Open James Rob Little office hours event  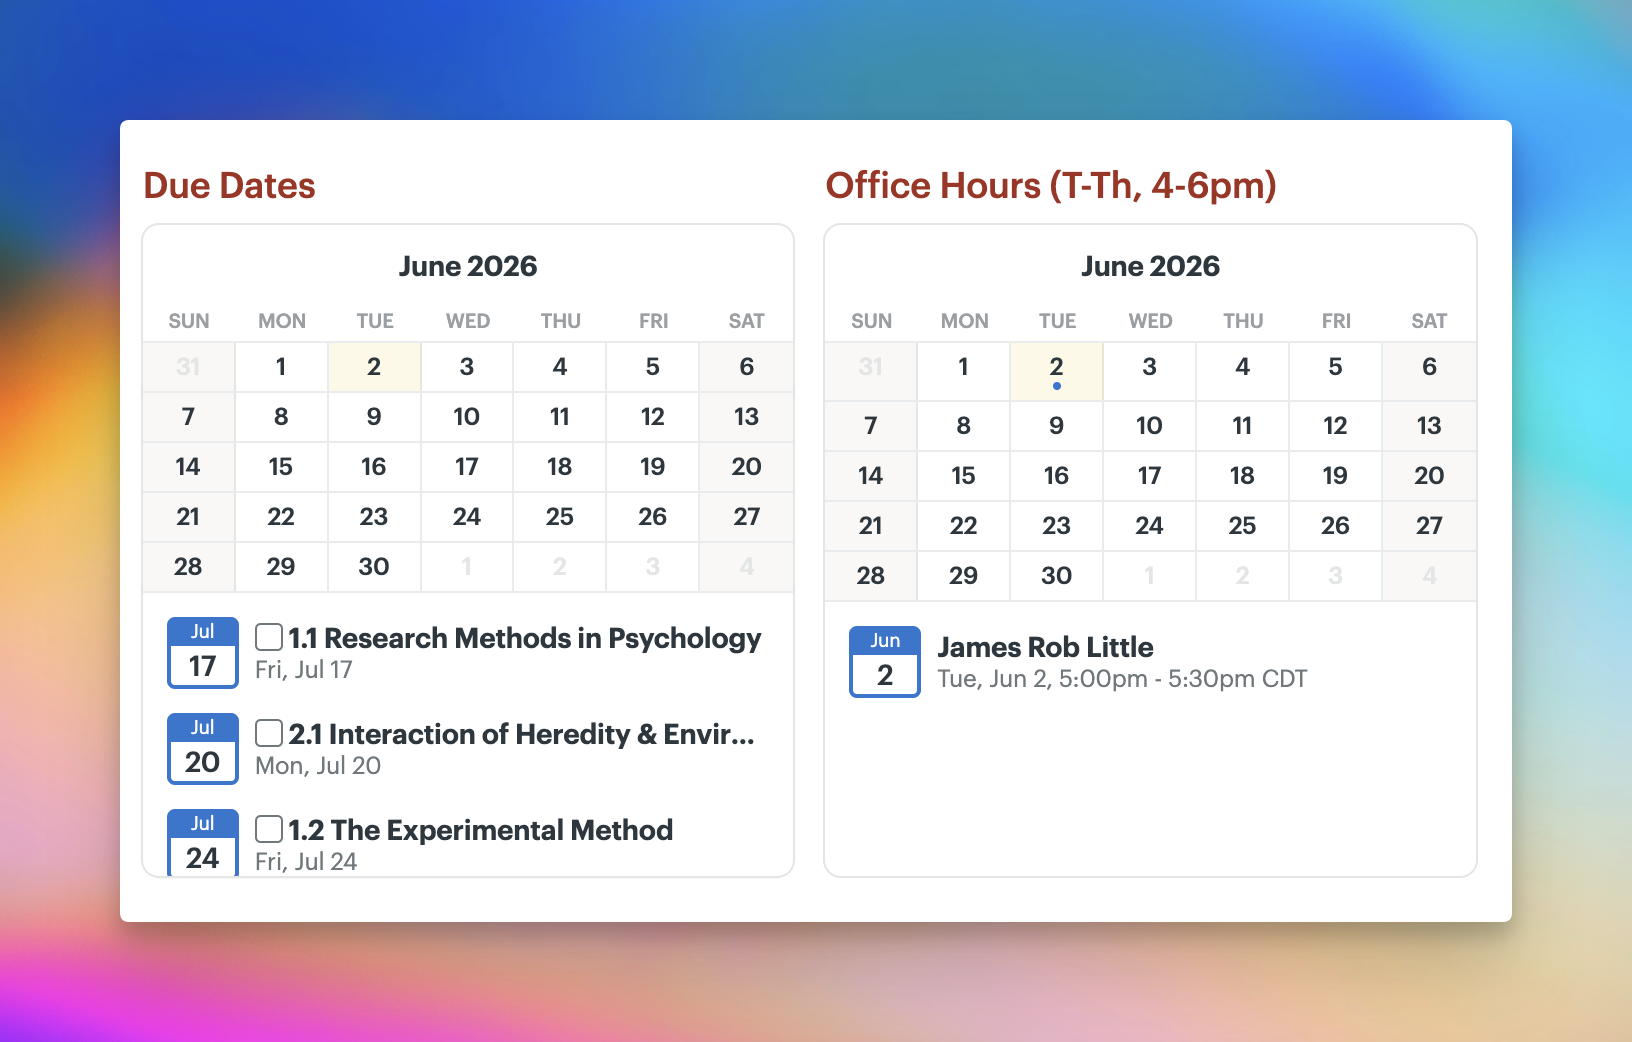pos(1046,647)
